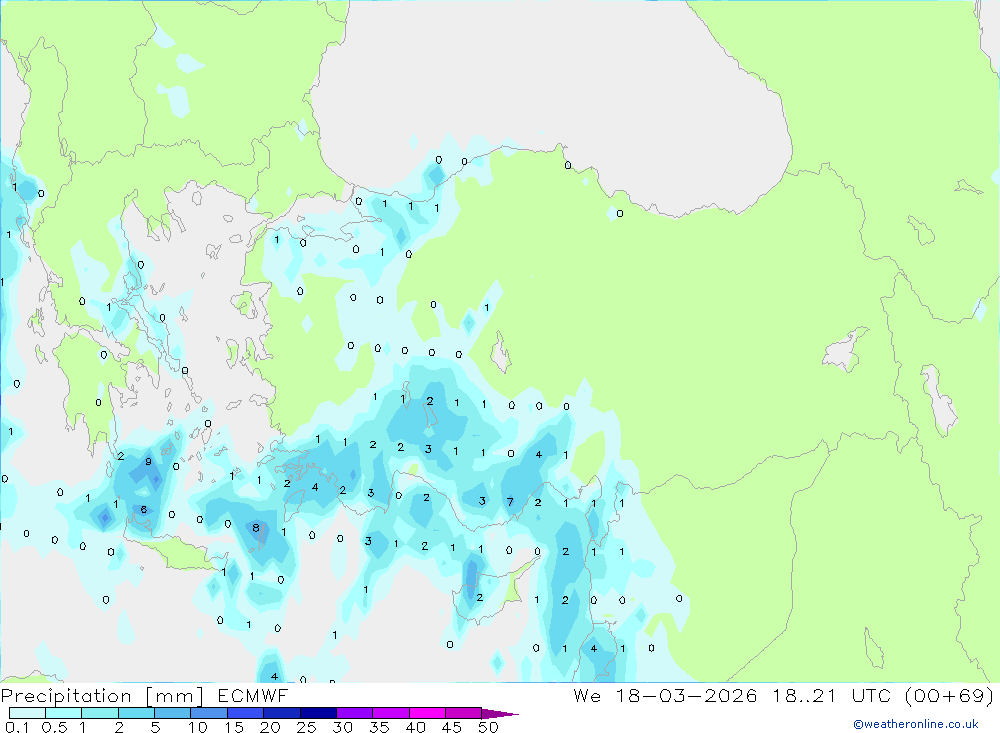Click the "[mm]" unit label
1000x733 pixels.
pyautogui.click(x=175, y=696)
